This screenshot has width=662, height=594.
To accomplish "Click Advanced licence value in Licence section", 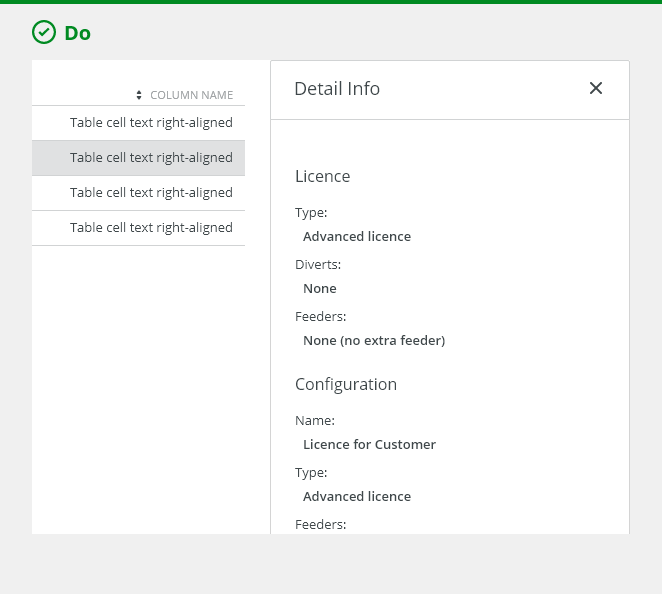I will tap(357, 236).
